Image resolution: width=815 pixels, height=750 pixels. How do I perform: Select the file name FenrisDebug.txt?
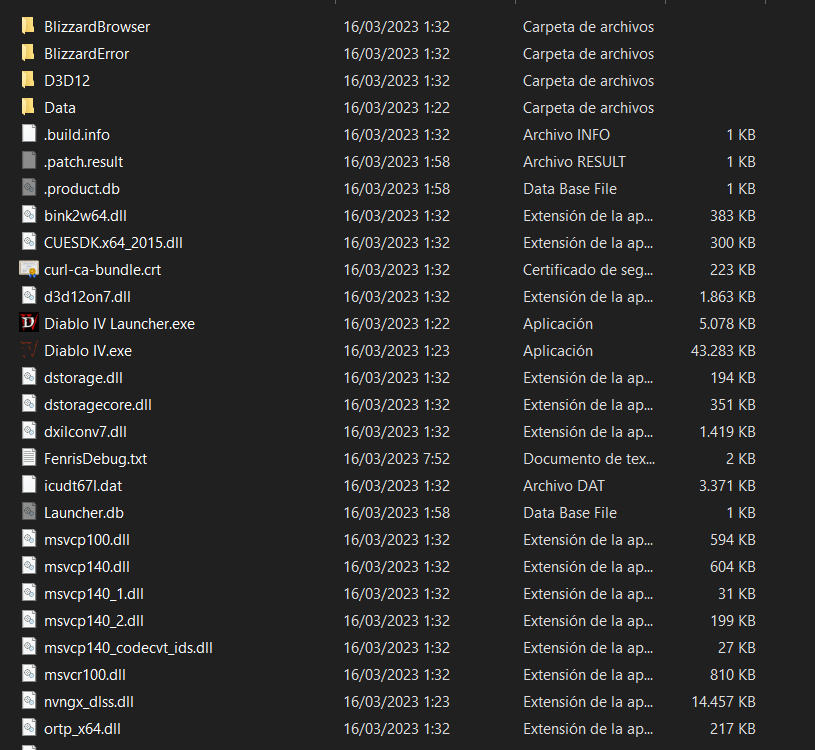(x=96, y=459)
